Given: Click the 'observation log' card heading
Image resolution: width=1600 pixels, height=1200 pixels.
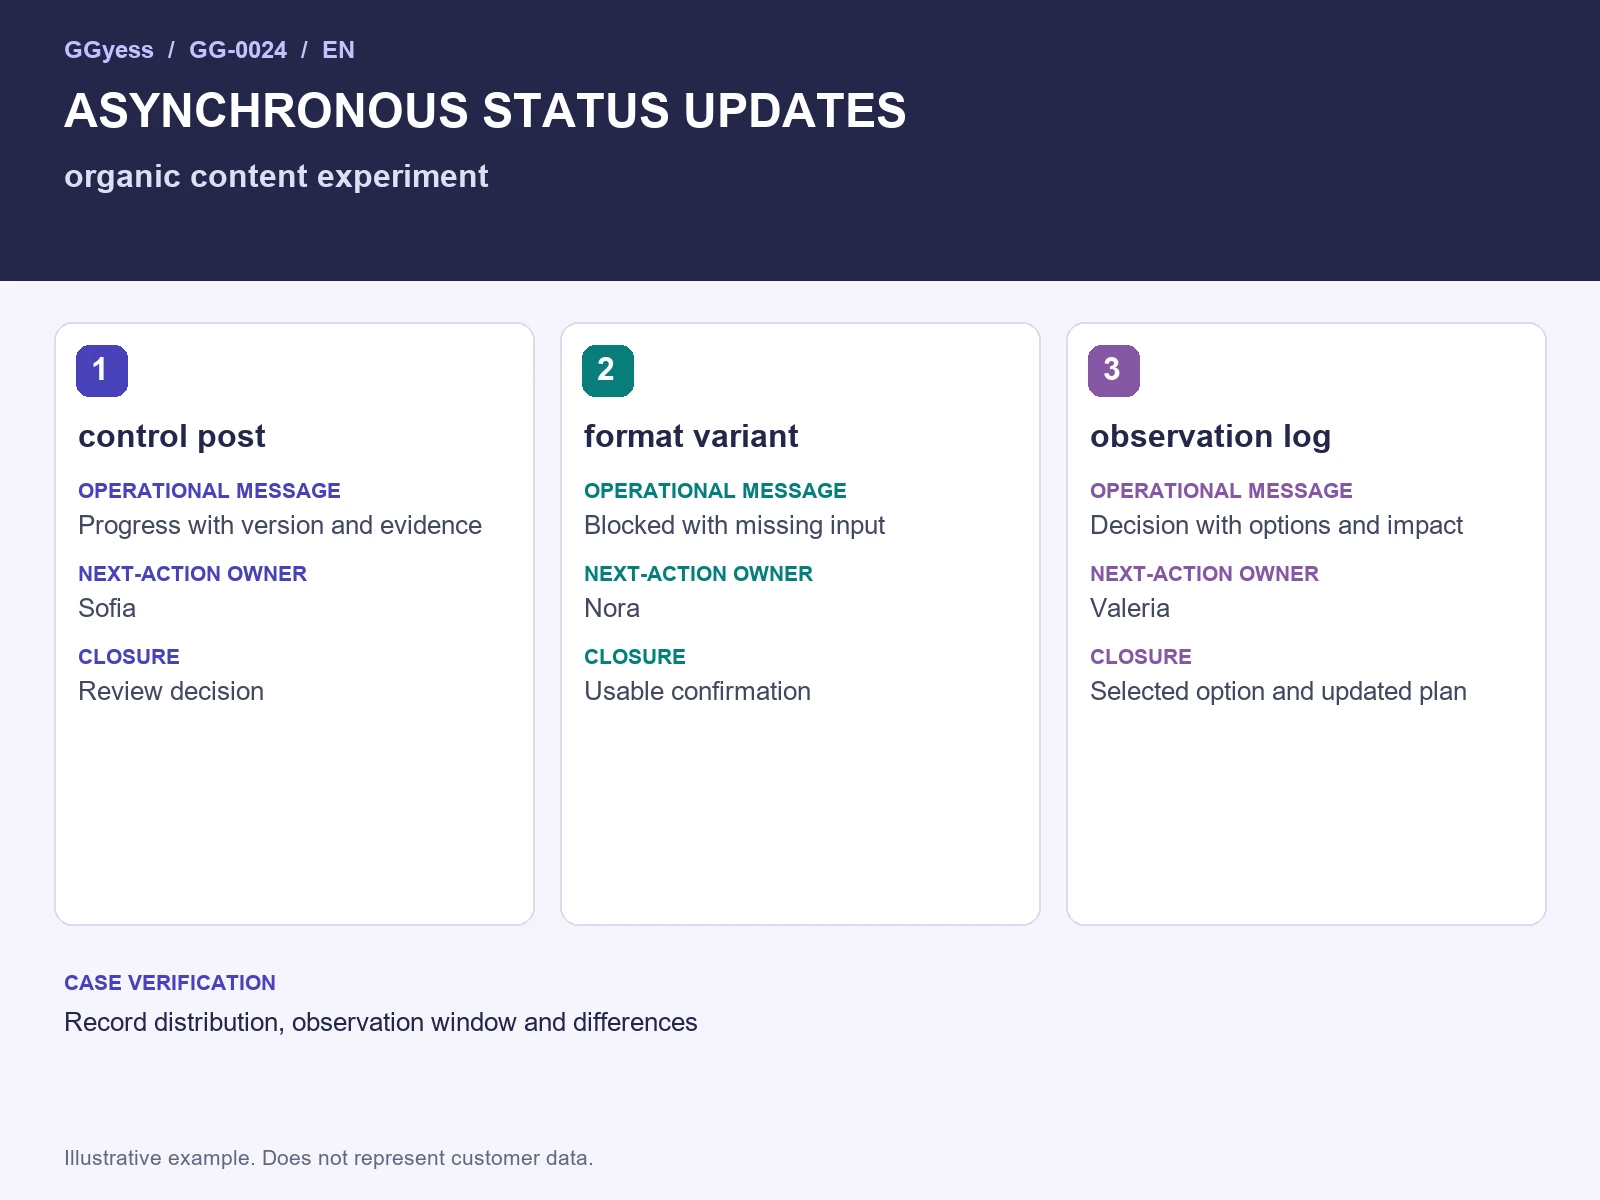Looking at the screenshot, I should pos(1210,436).
